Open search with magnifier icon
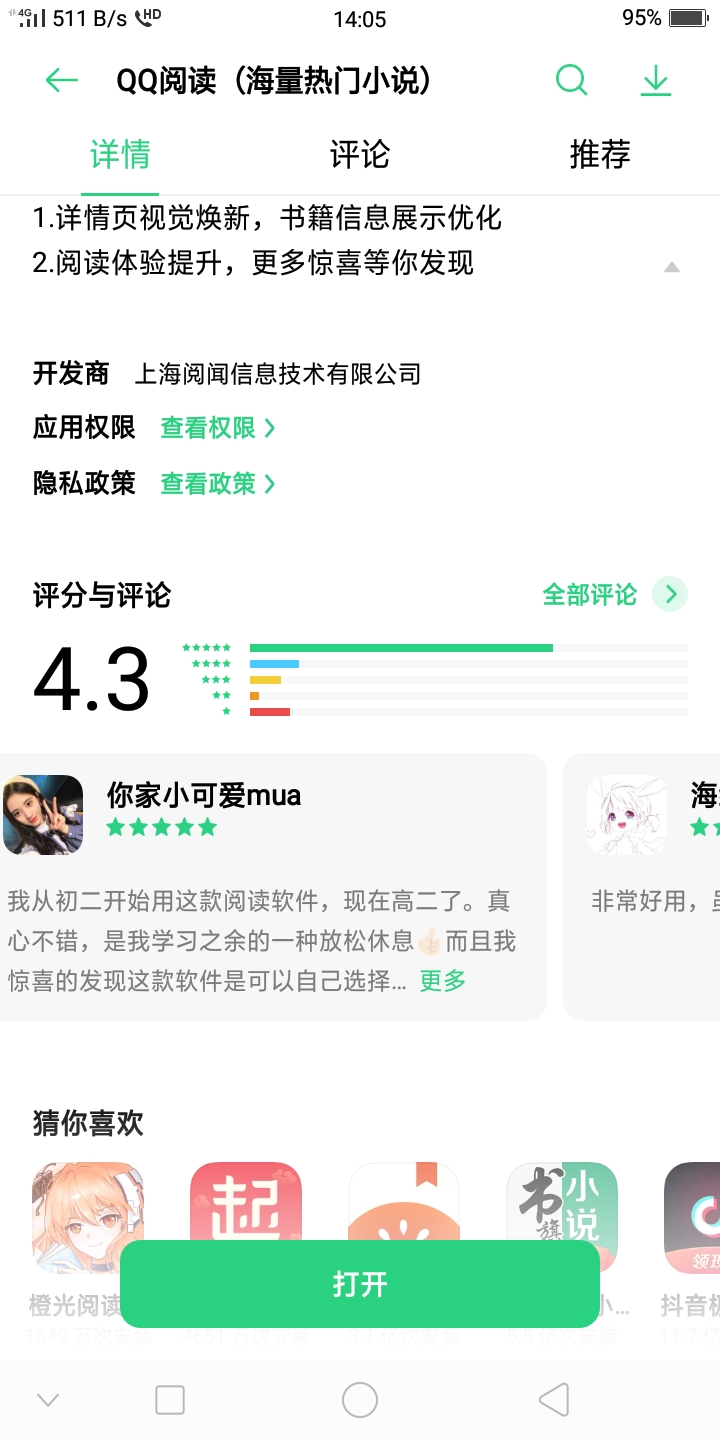Screen dimensions: 720x1440 (x=571, y=80)
